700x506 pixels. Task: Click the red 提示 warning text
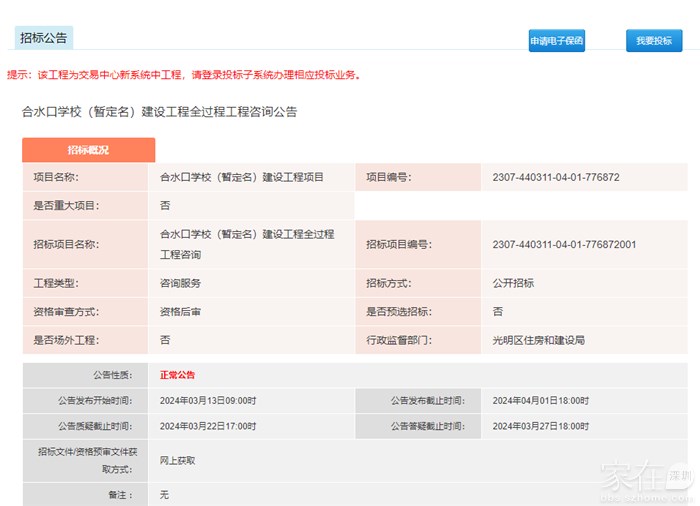[182, 75]
